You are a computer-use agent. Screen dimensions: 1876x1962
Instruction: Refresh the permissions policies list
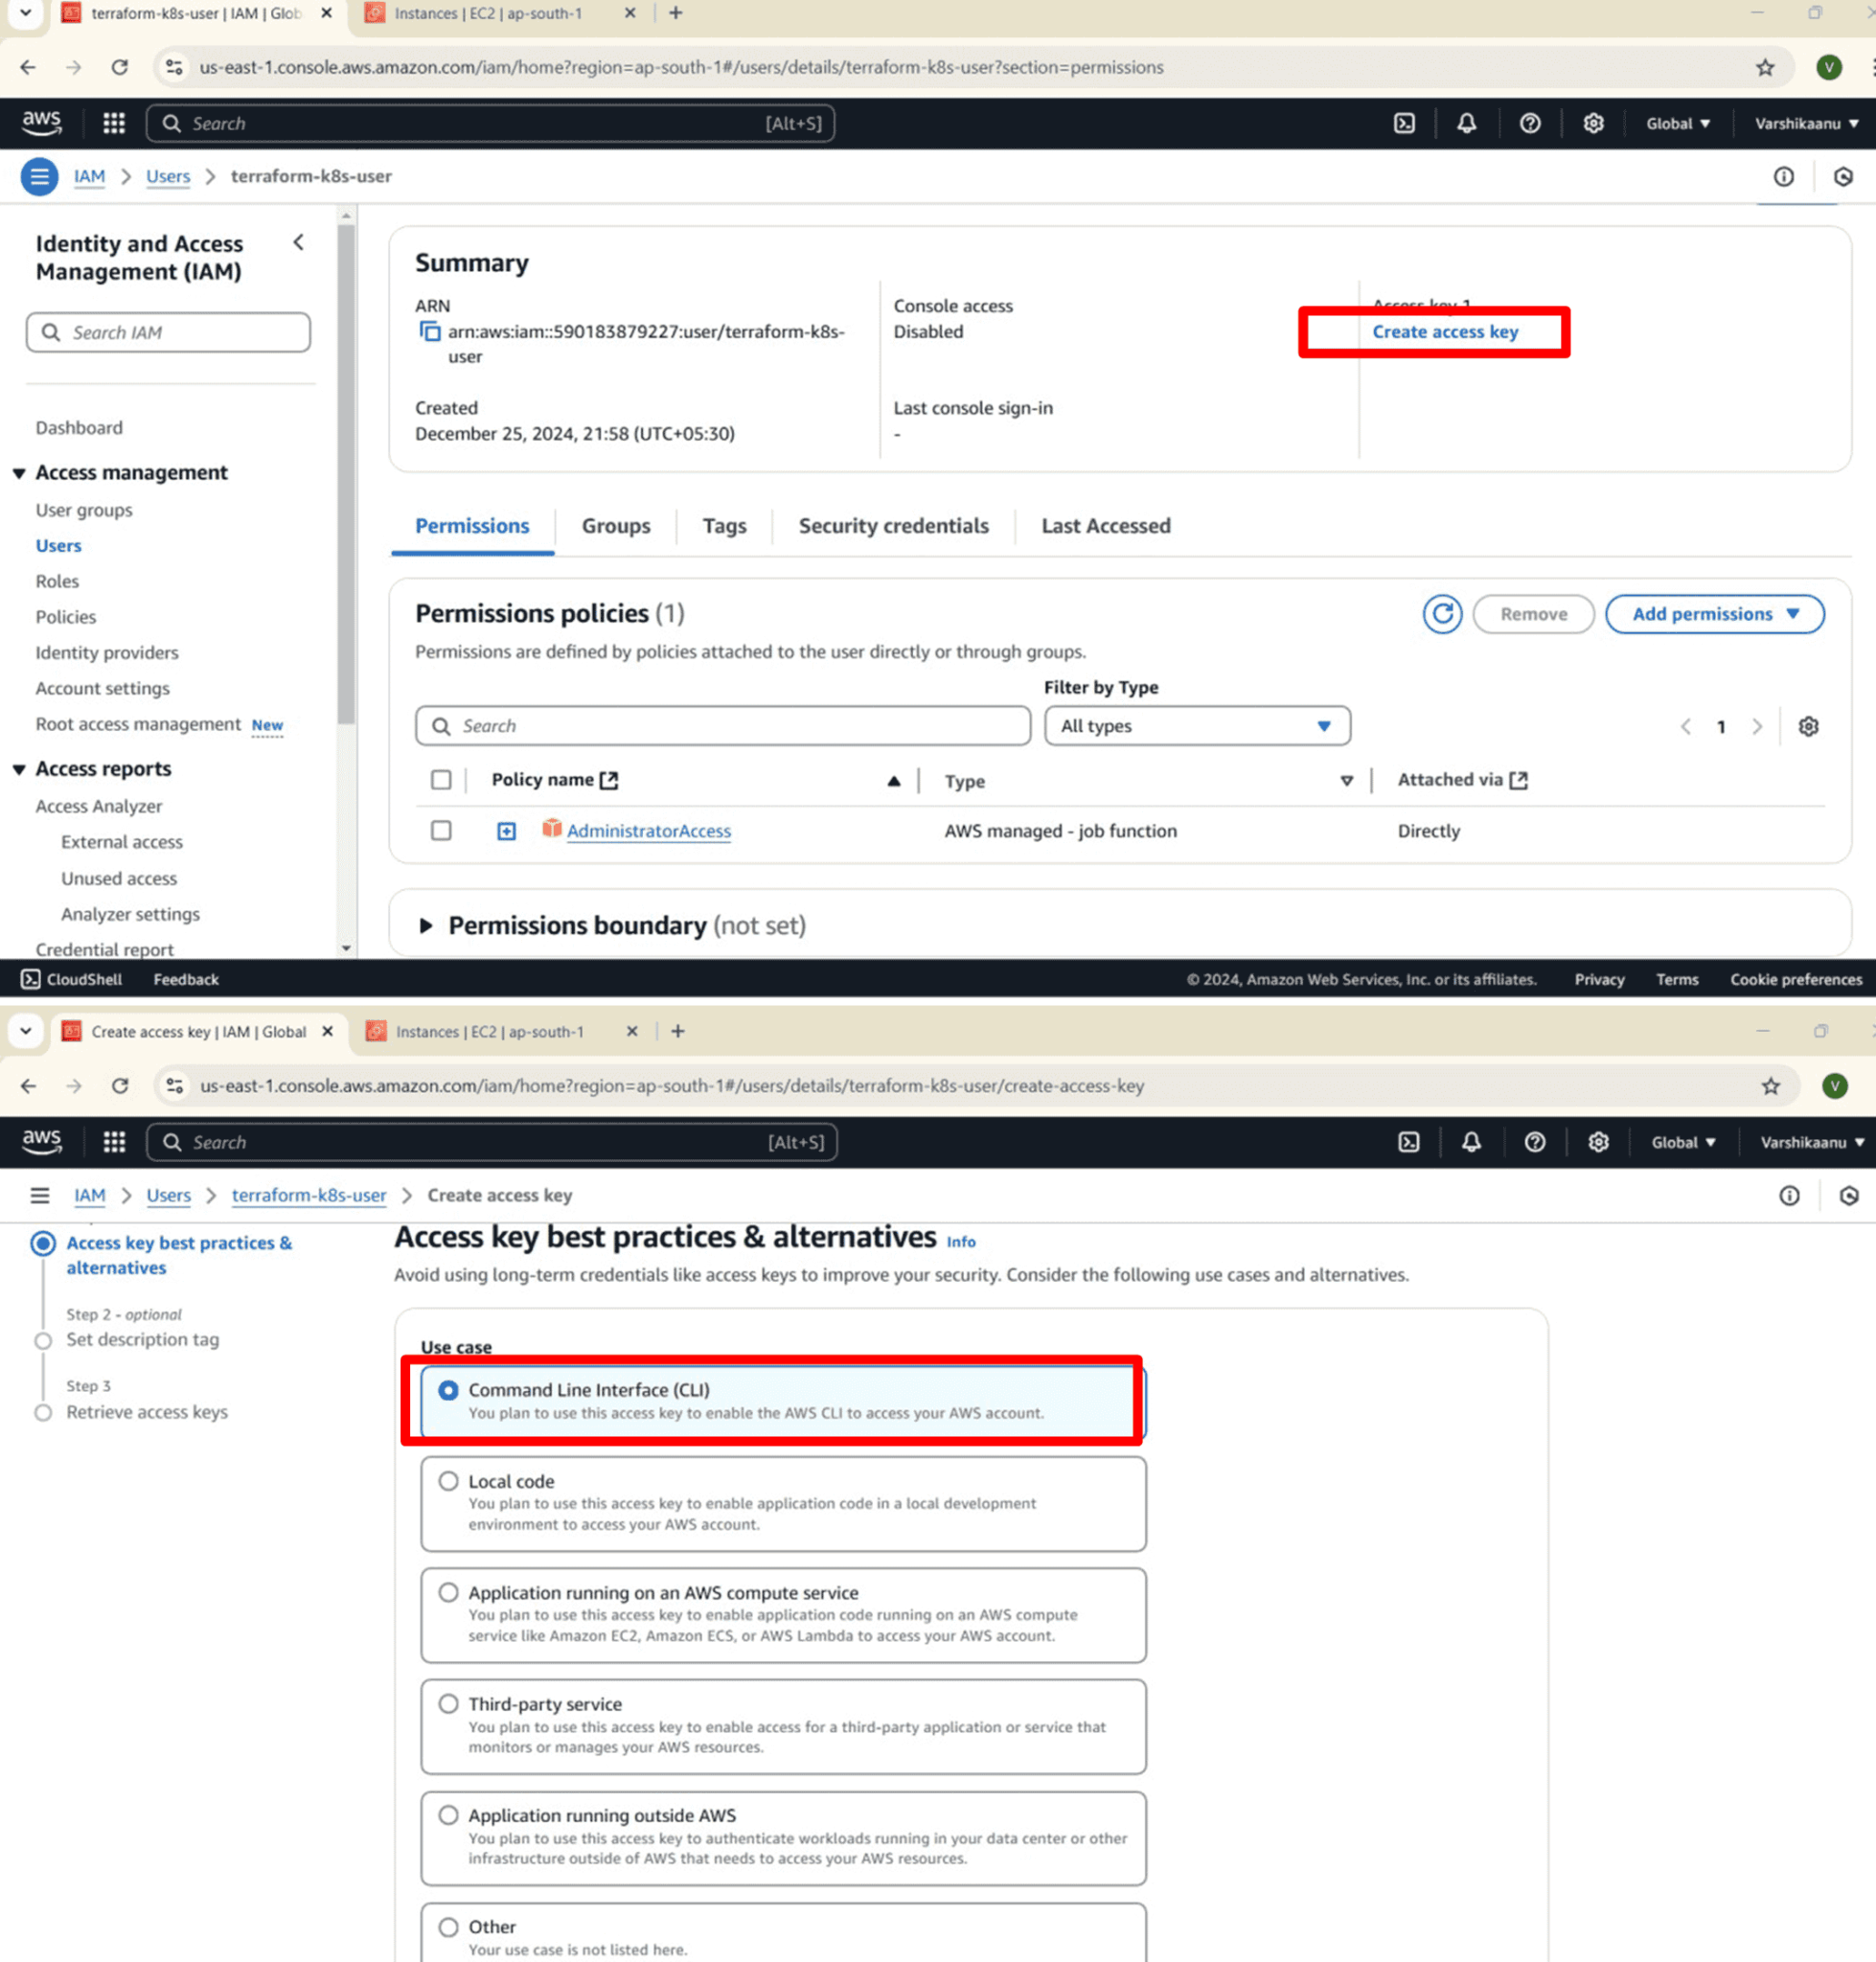click(x=1441, y=614)
